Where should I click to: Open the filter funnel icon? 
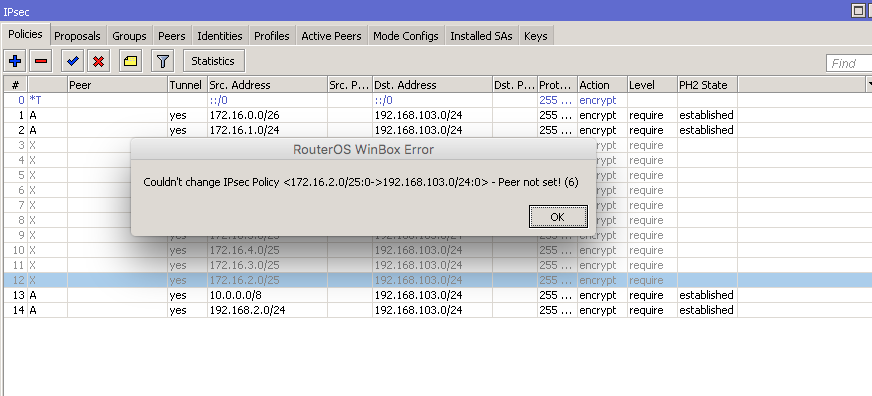[x=162, y=61]
